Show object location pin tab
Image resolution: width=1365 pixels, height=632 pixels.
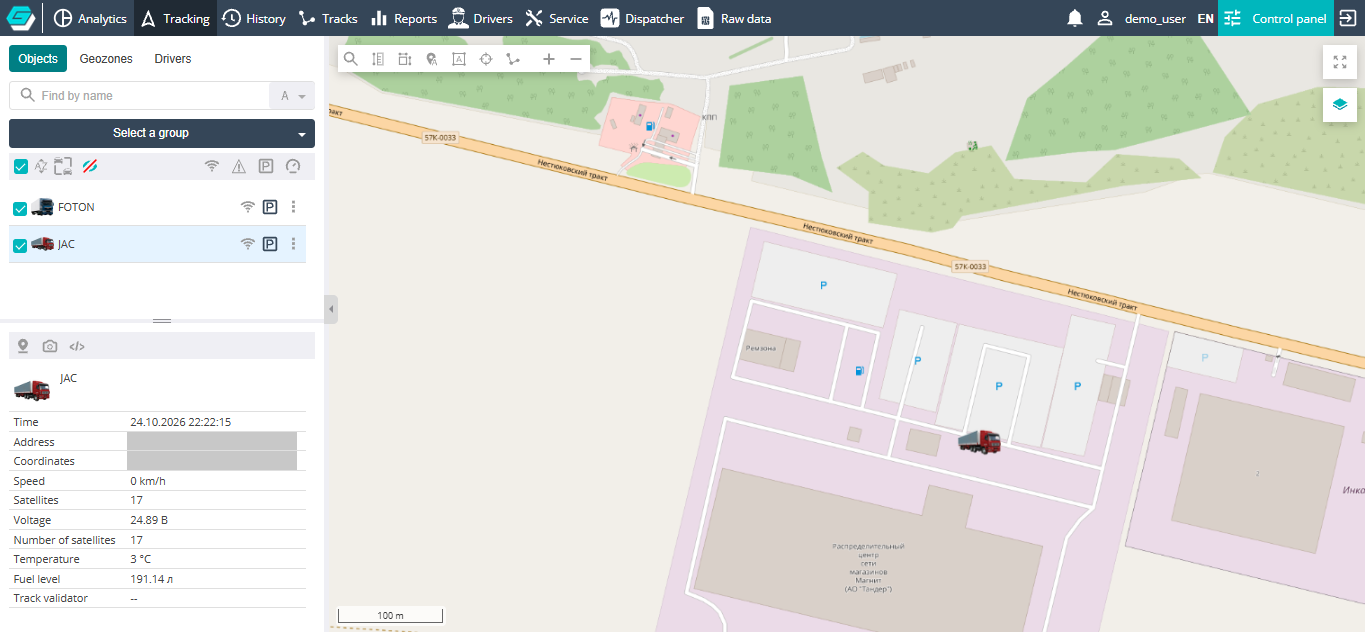coord(23,346)
